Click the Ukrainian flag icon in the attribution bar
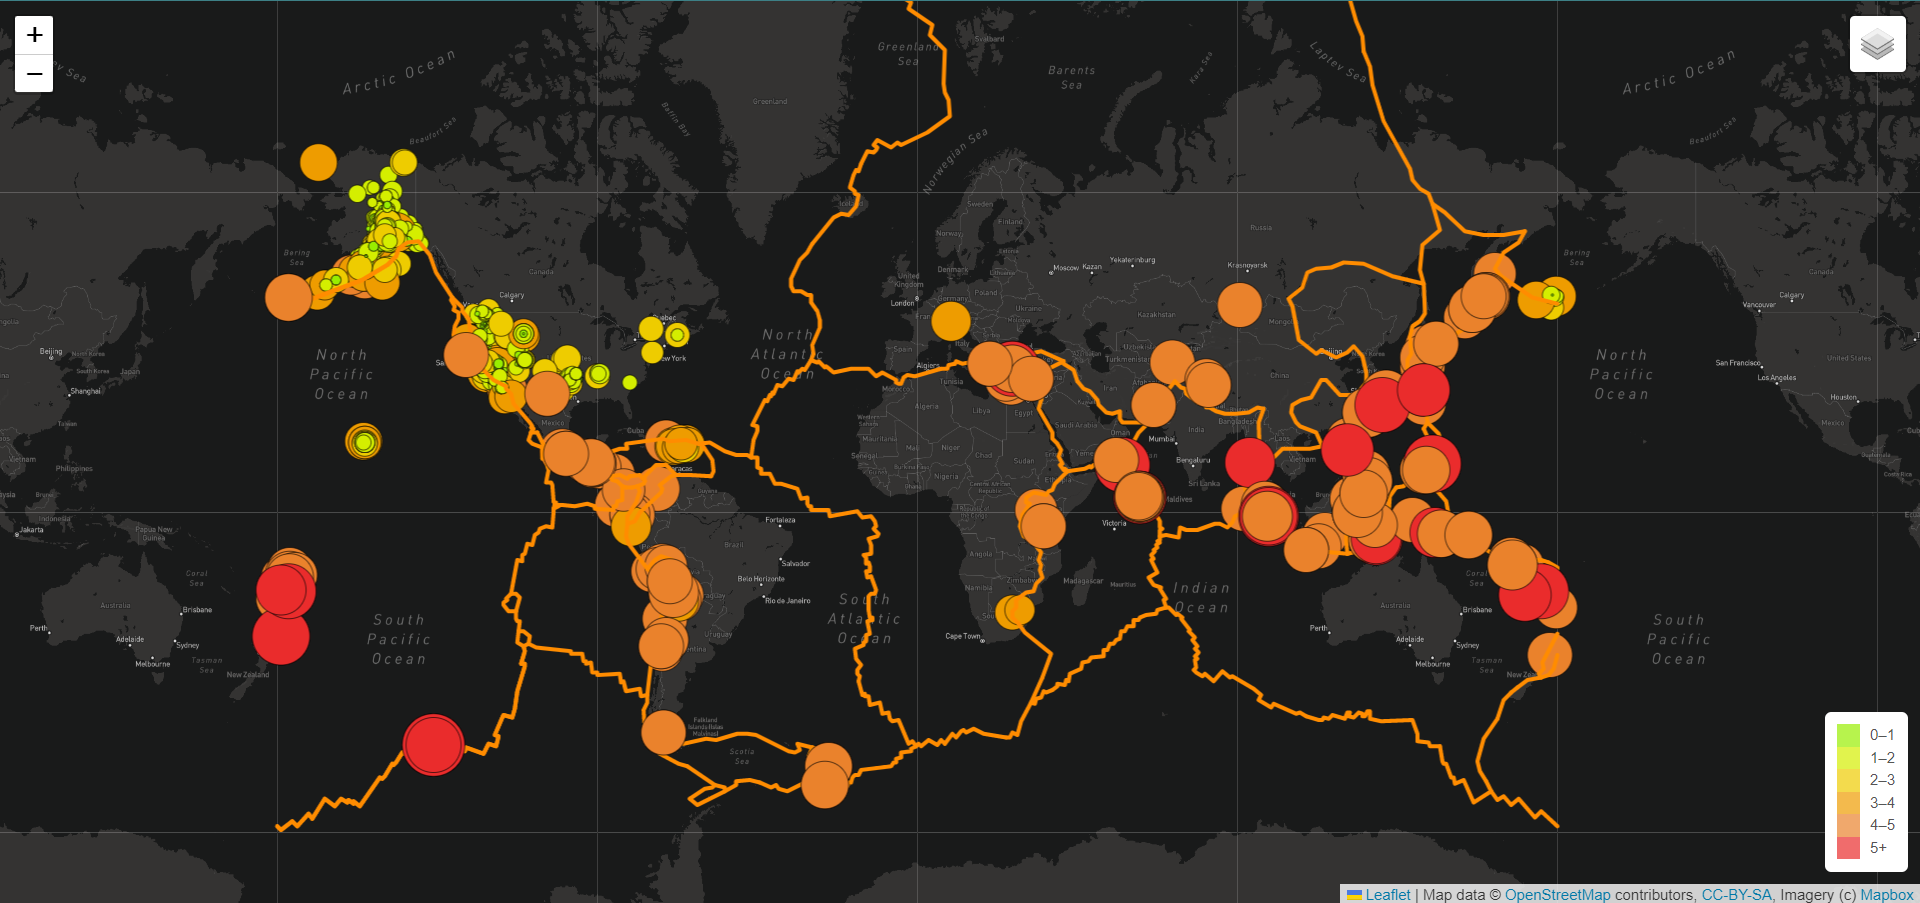This screenshot has width=1920, height=903. click(1355, 895)
